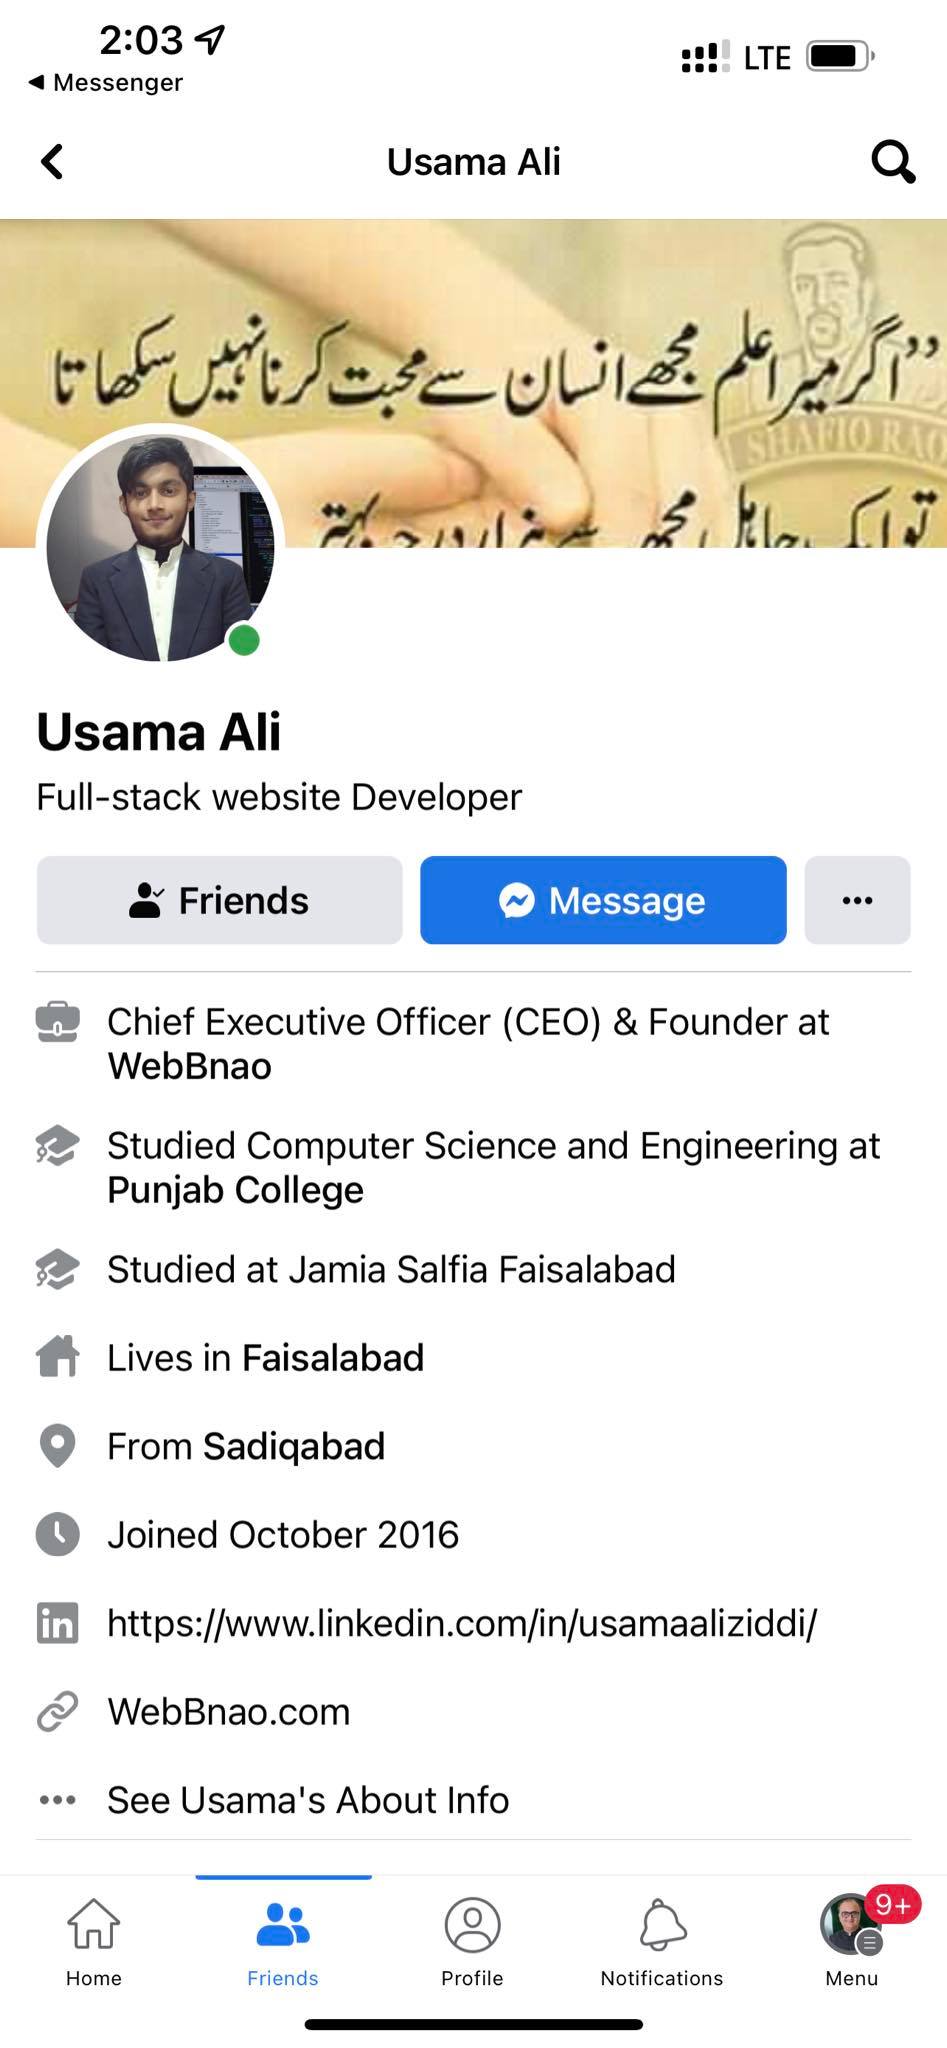Open the linkedin.com/in/usamaaliziddi link

462,1623
